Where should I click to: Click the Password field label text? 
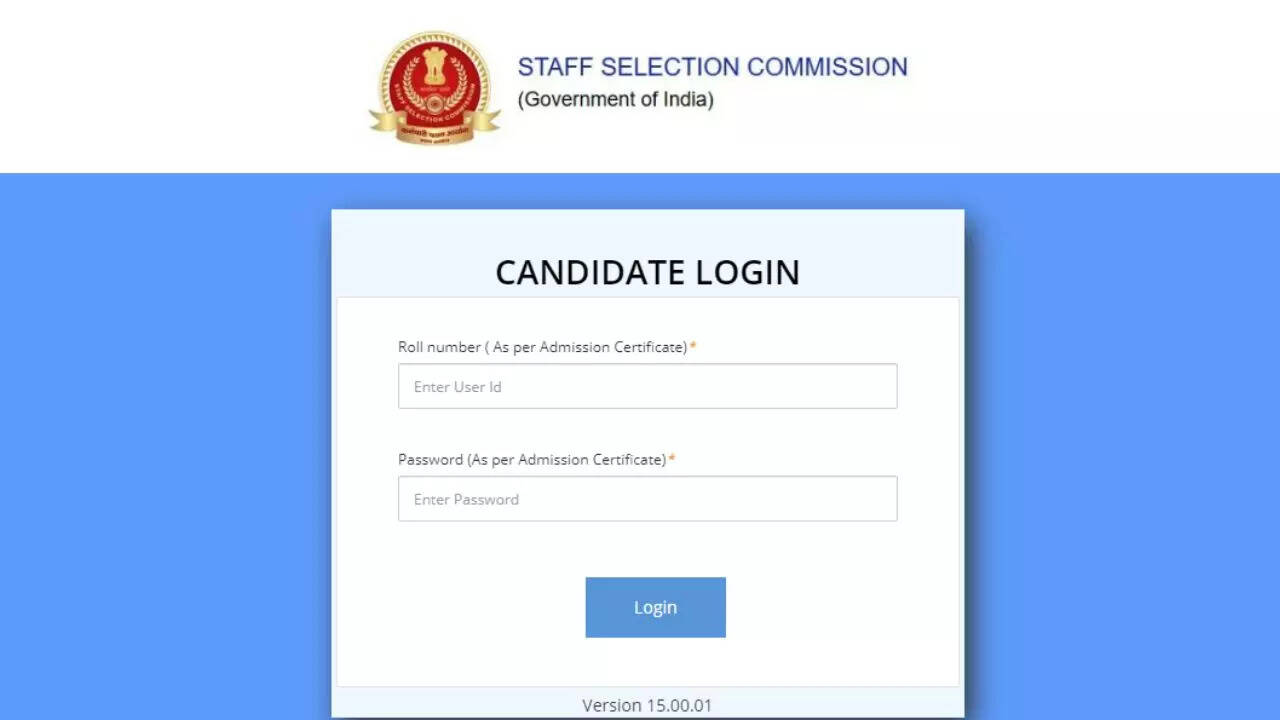click(531, 460)
